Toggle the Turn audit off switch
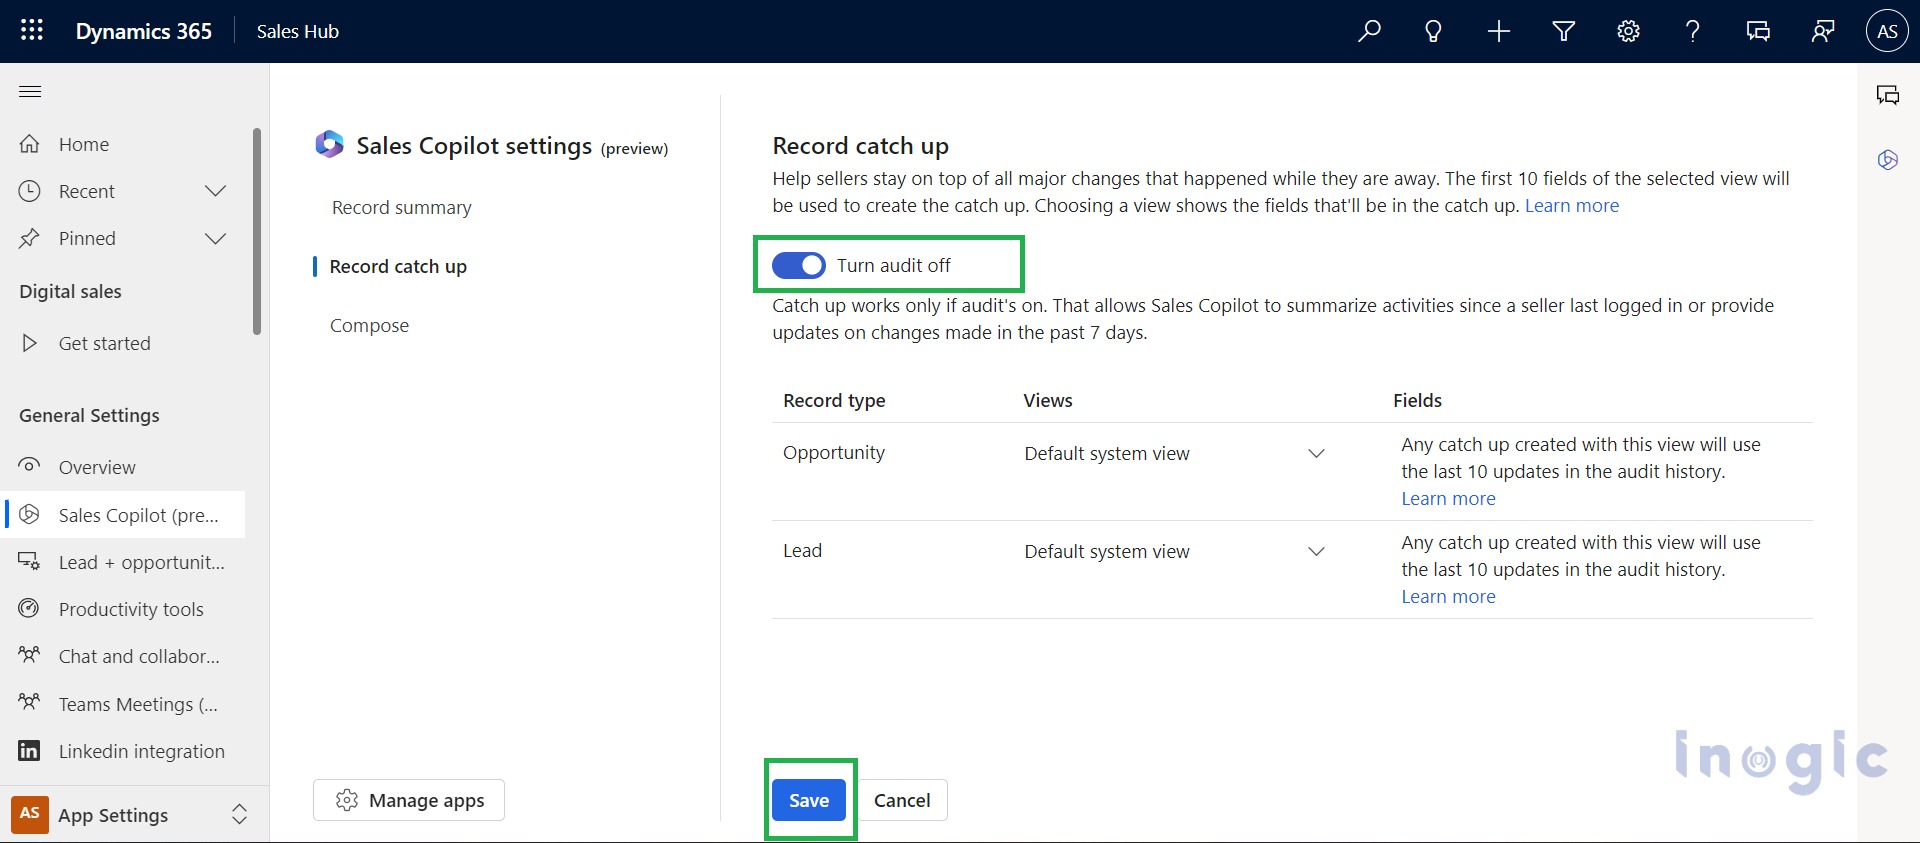The width and height of the screenshot is (1920, 843). pos(798,265)
